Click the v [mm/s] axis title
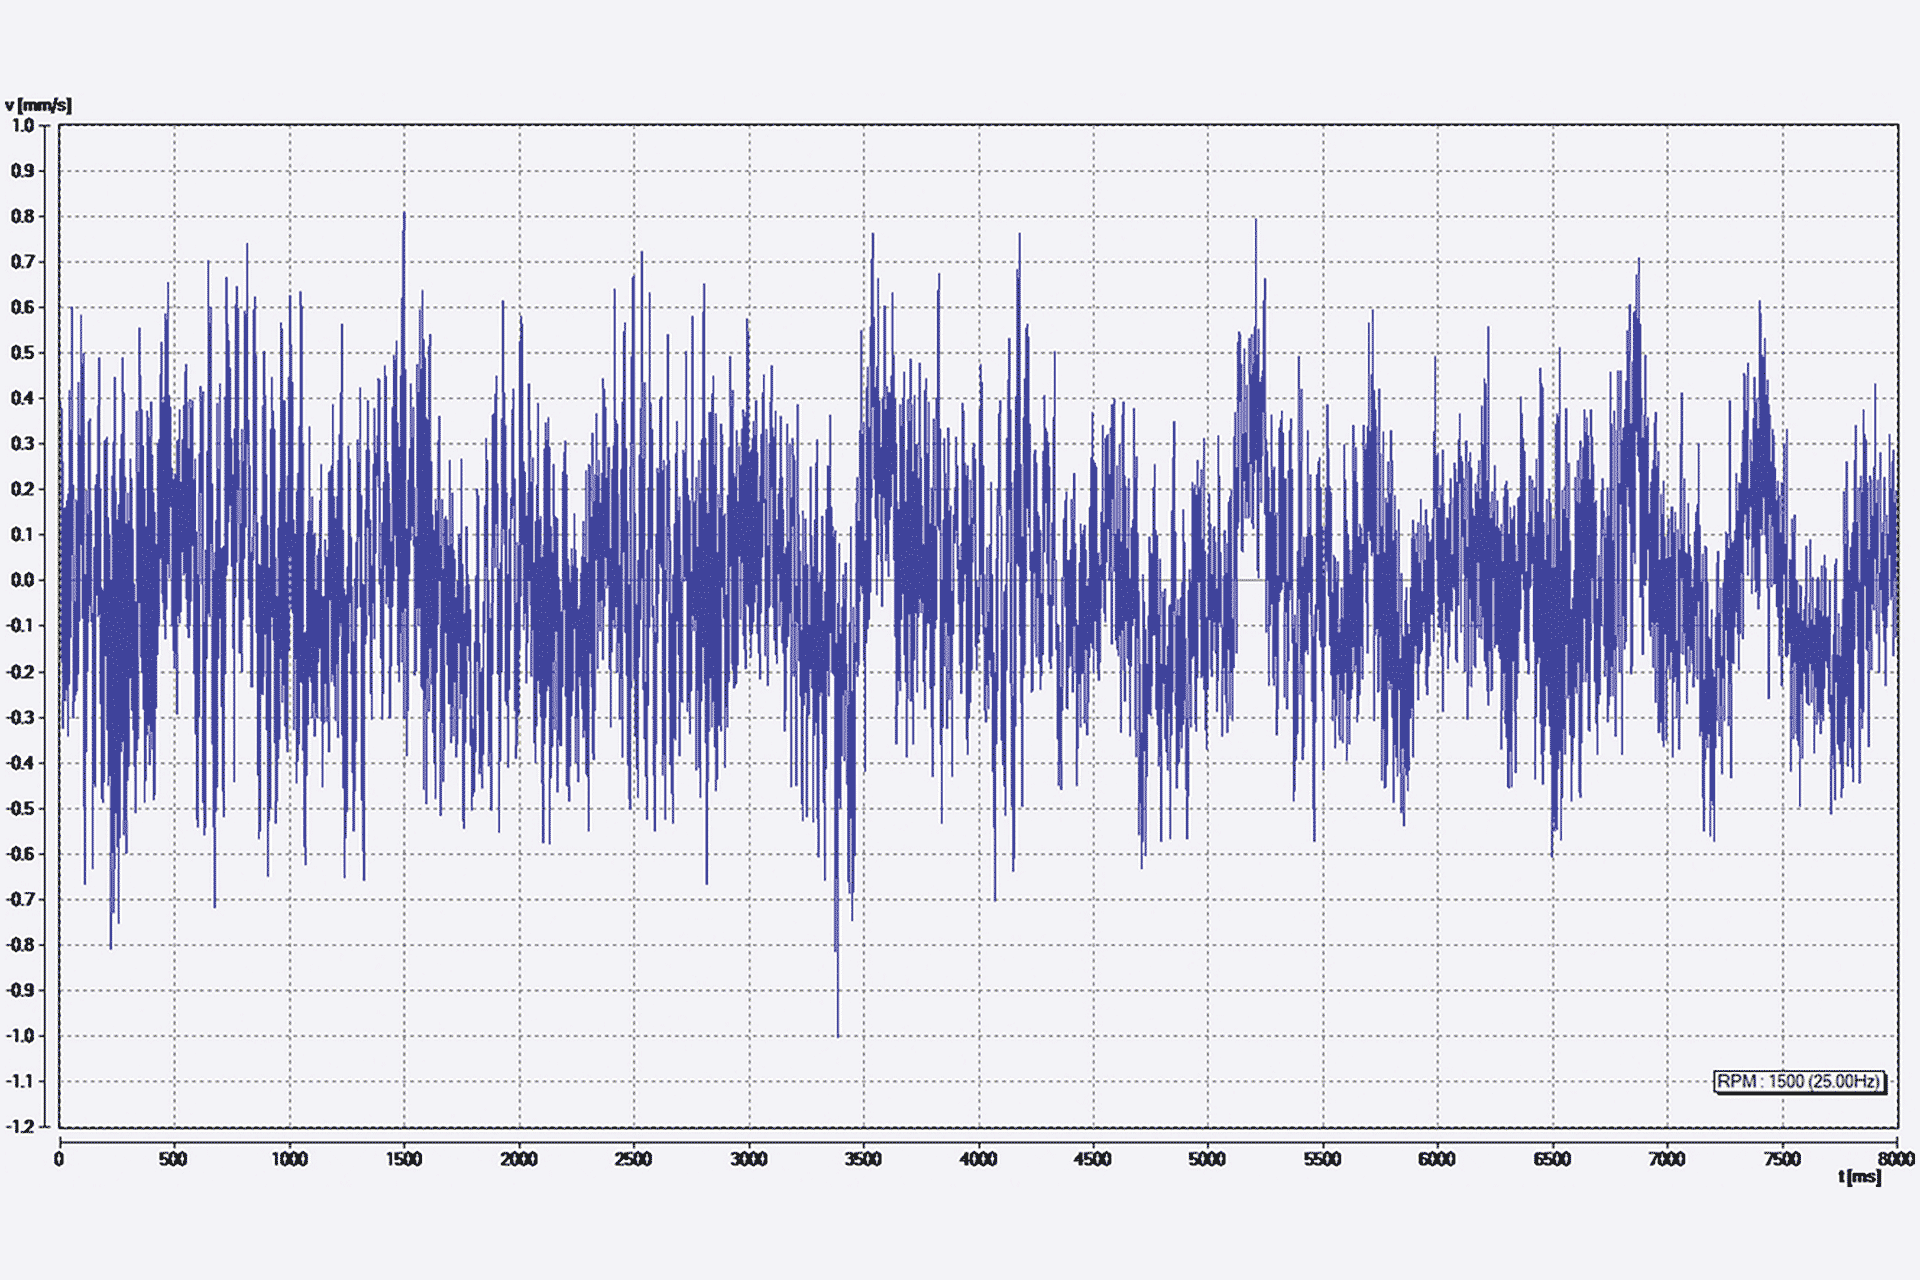 (38, 105)
